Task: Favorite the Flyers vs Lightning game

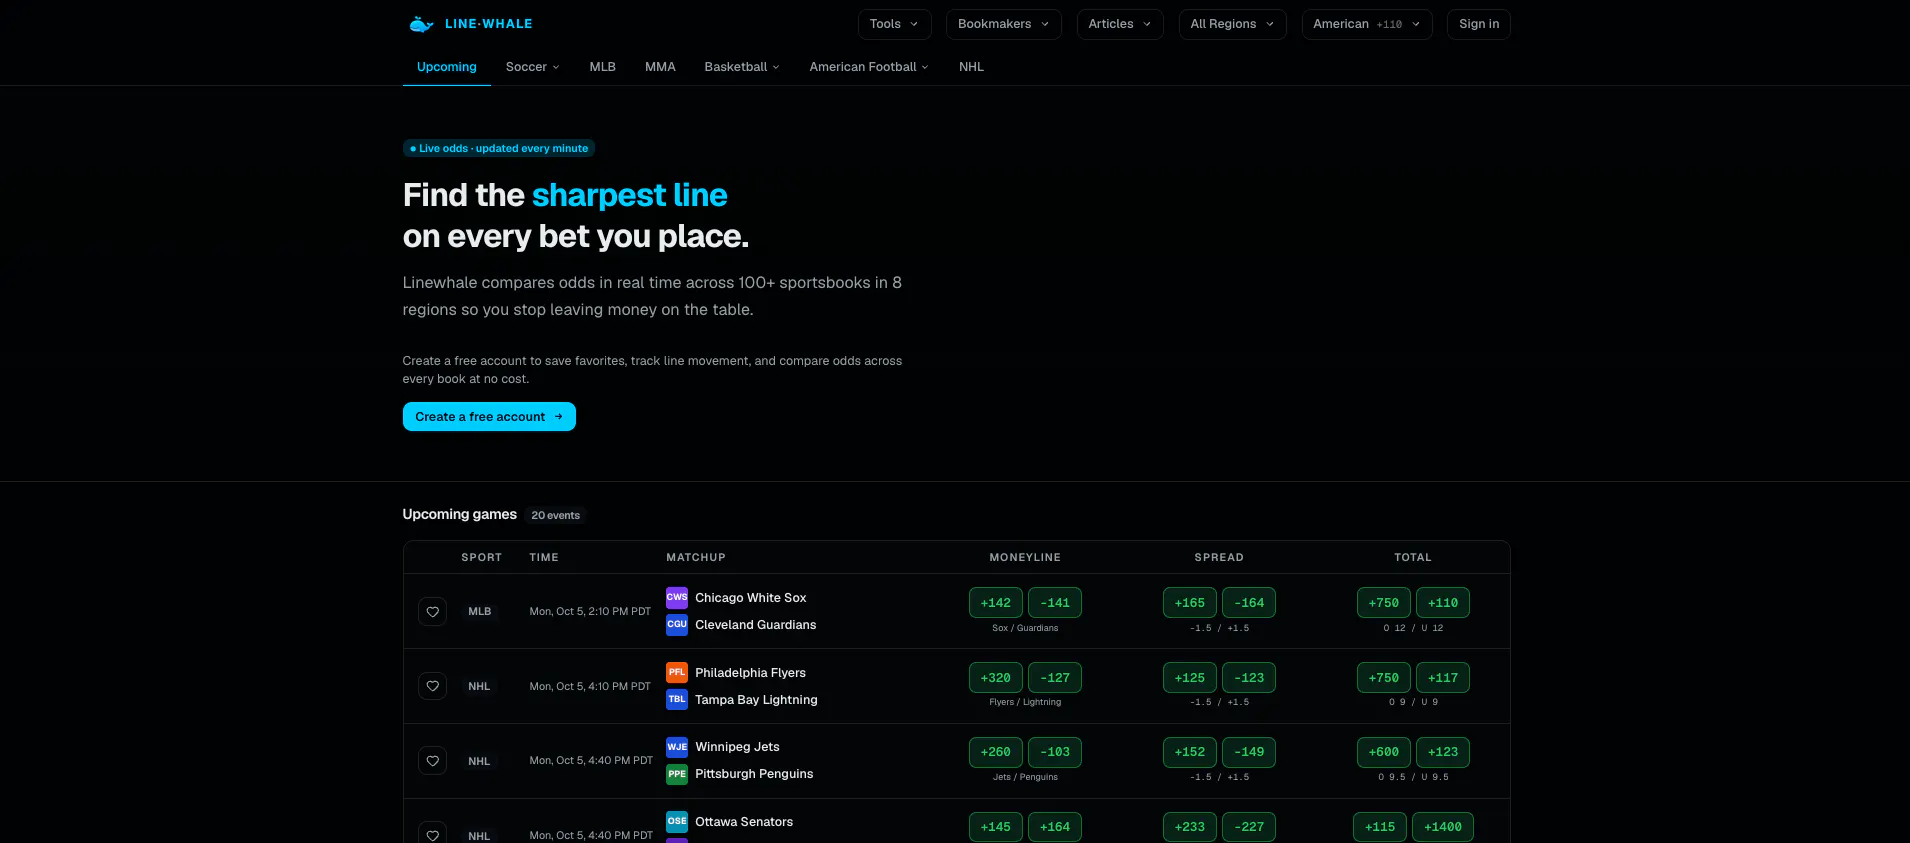Action: pos(432,686)
